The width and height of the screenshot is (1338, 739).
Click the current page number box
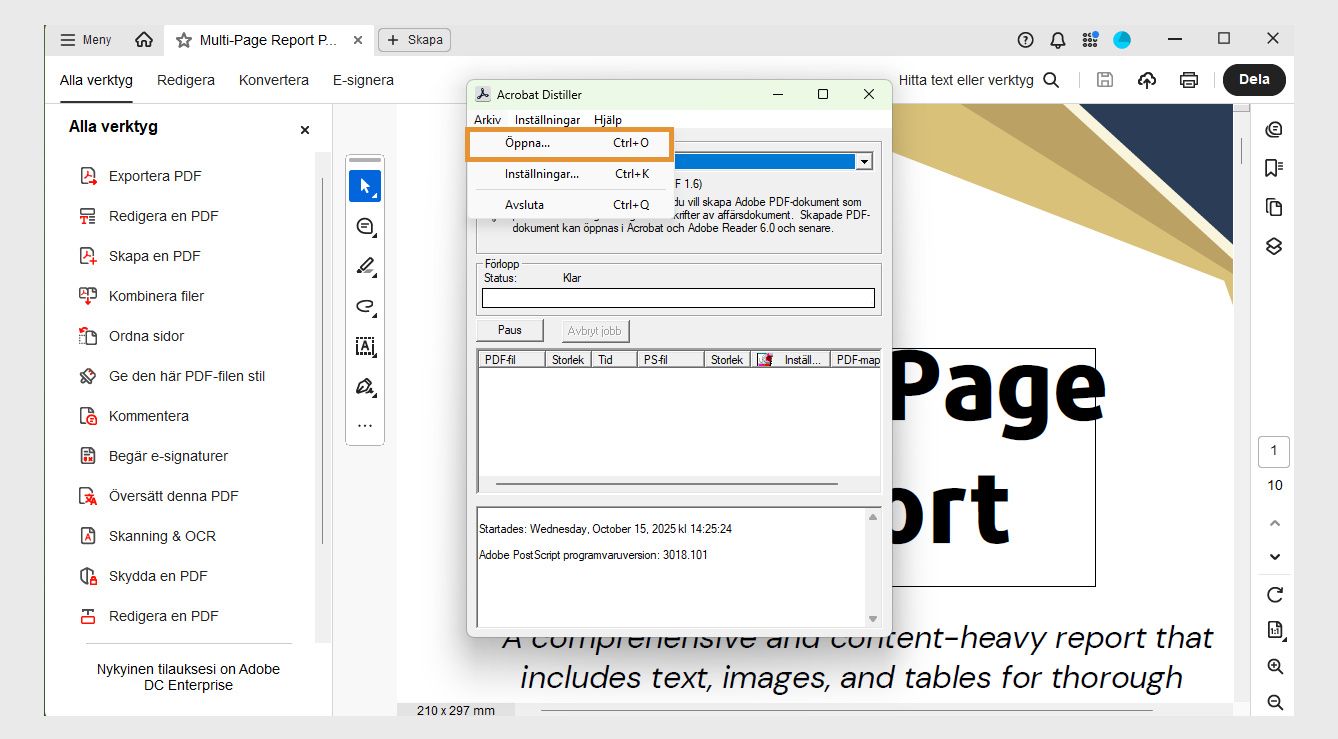[x=1274, y=451]
